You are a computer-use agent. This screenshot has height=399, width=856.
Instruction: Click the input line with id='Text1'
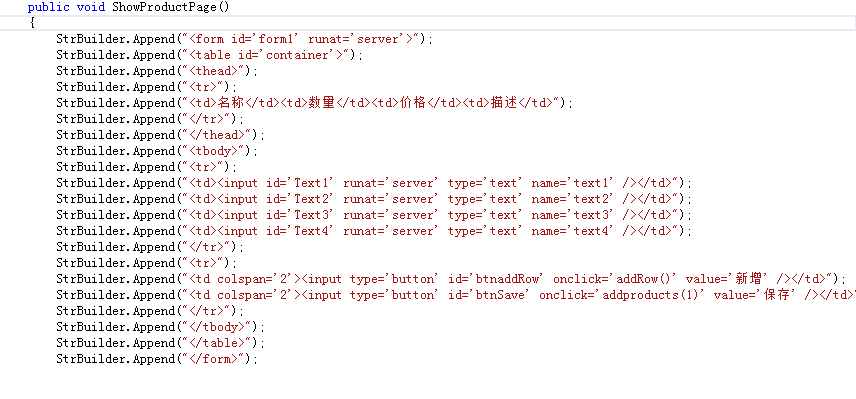tap(374, 183)
